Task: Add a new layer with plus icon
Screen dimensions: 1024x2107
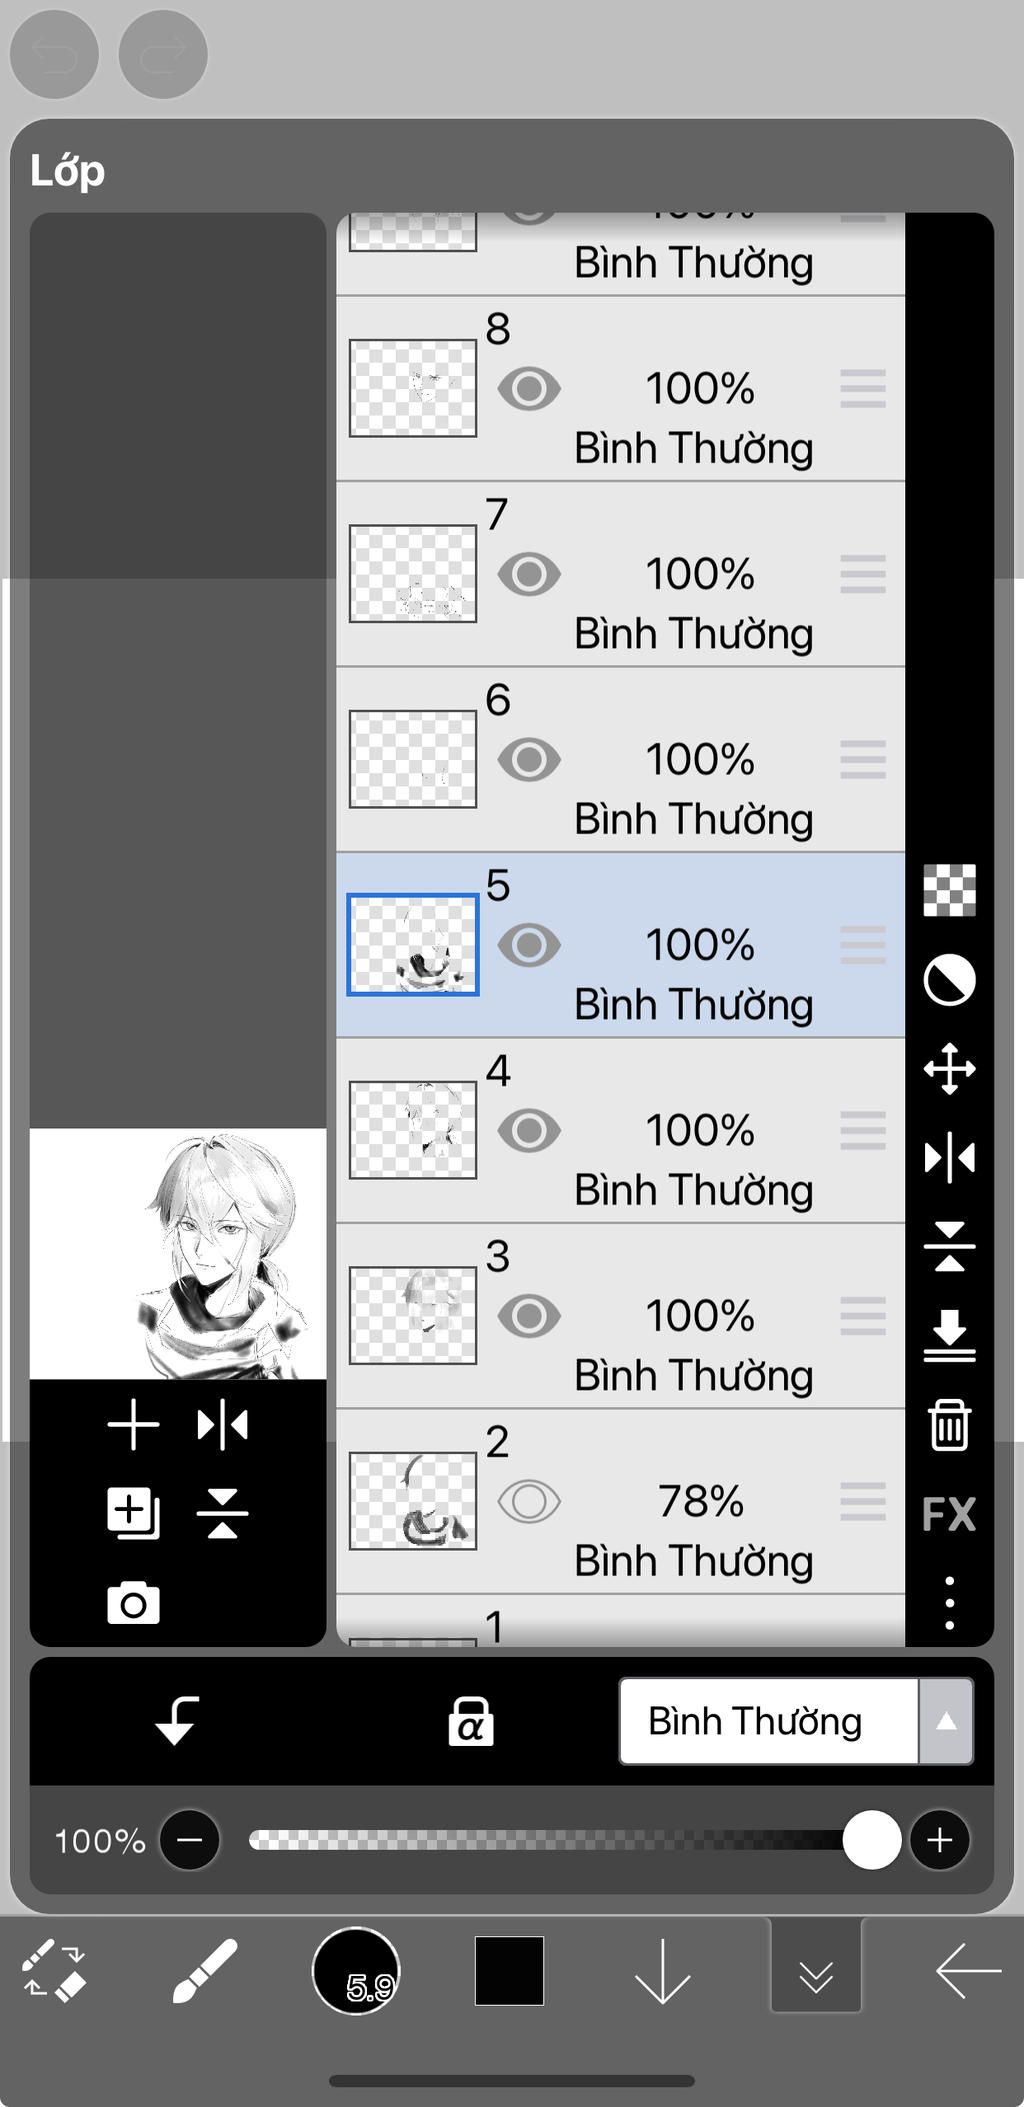Action: pos(133,1424)
